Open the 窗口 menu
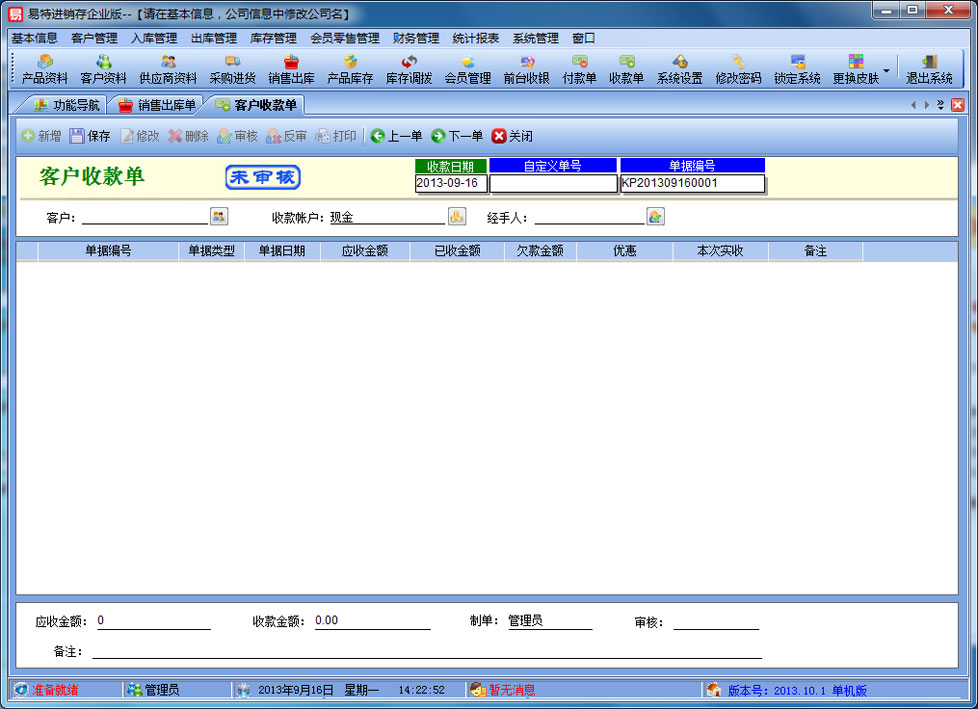 [584, 38]
